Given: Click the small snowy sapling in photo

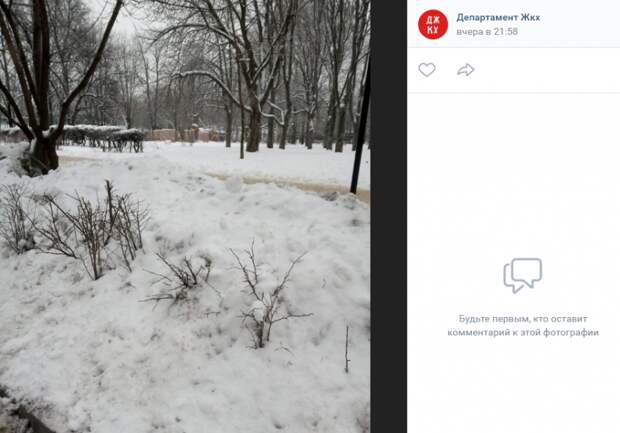Looking at the screenshot, I should point(267,297).
